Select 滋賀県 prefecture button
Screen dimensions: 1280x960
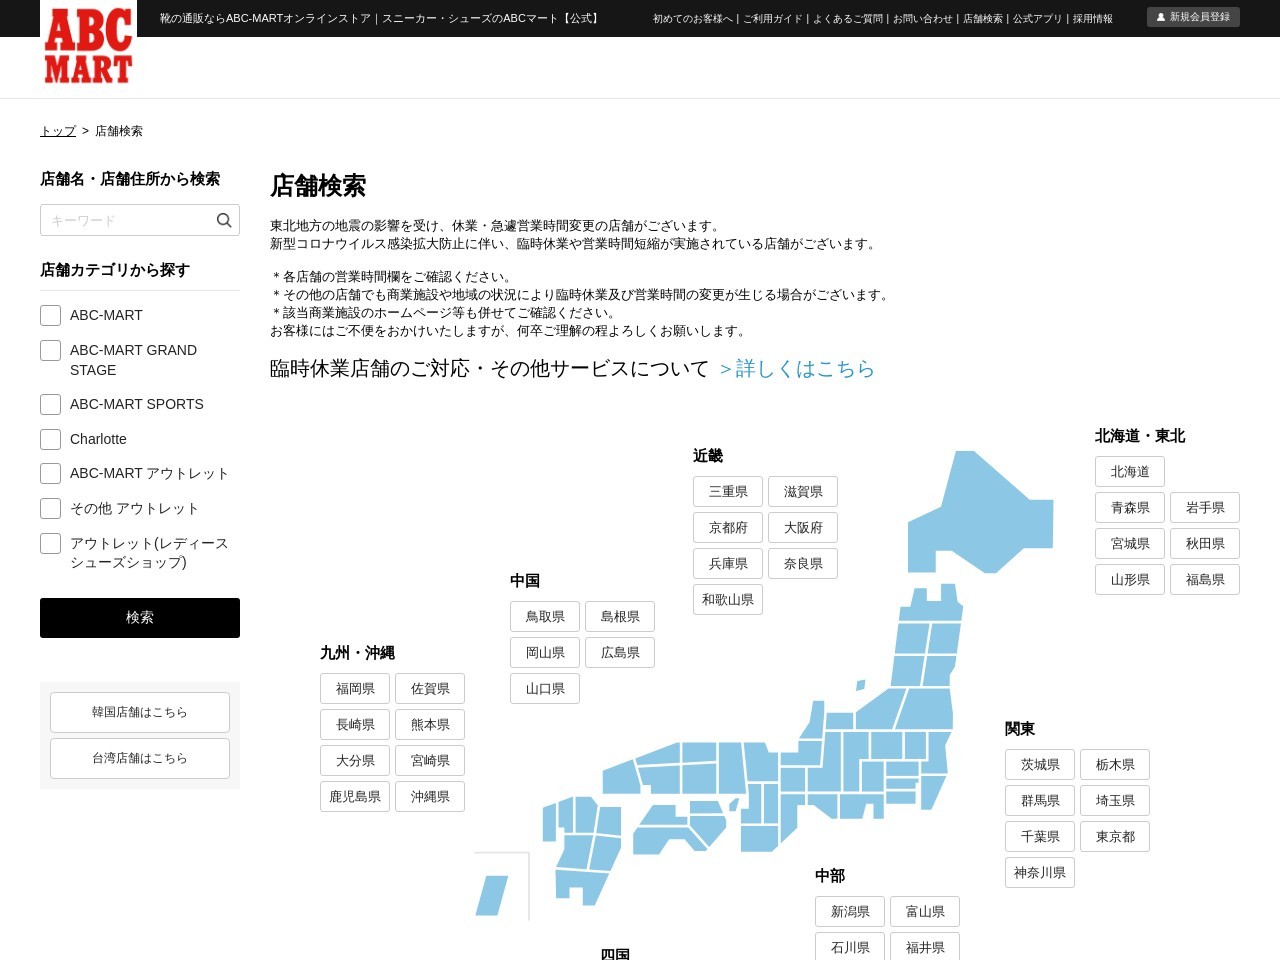[x=803, y=492]
